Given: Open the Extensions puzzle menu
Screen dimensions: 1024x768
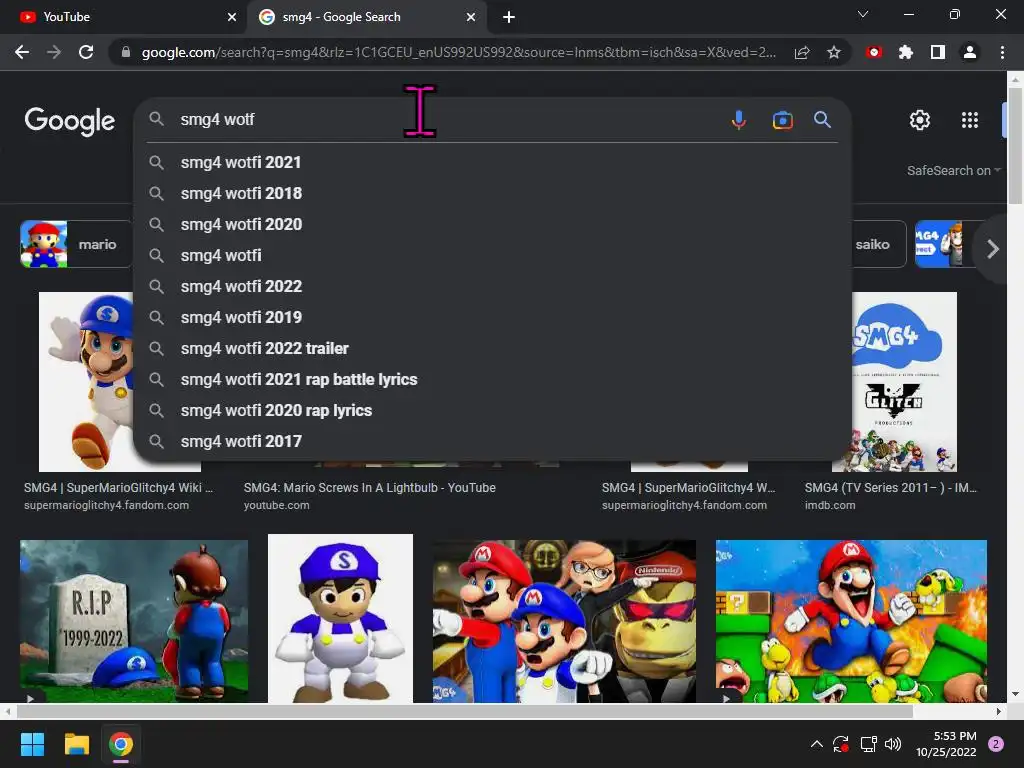Looking at the screenshot, I should 906,52.
